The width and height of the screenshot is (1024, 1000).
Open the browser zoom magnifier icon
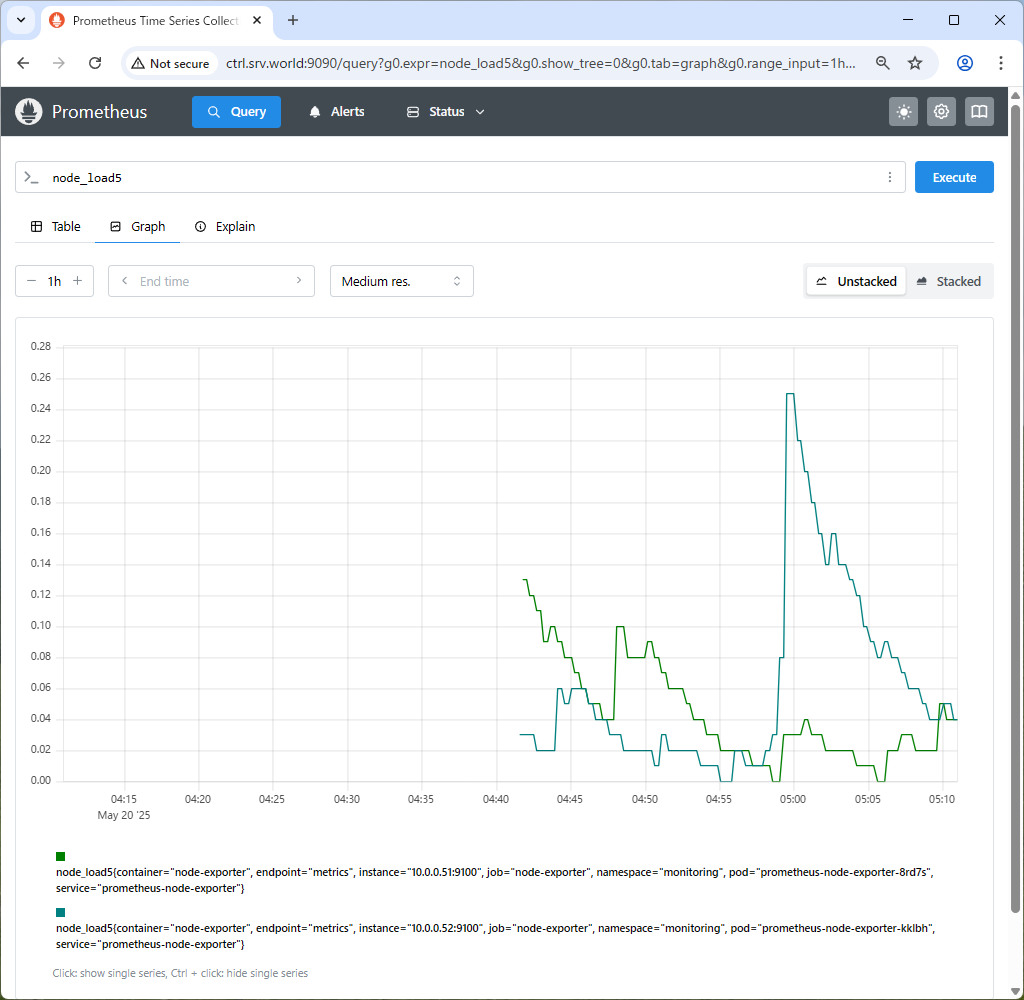[x=882, y=63]
